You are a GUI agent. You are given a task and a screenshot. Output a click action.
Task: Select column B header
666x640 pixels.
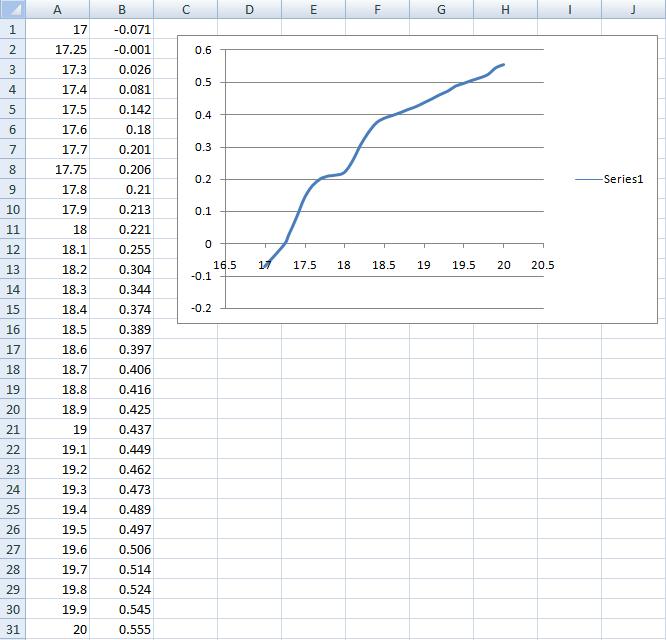121,9
